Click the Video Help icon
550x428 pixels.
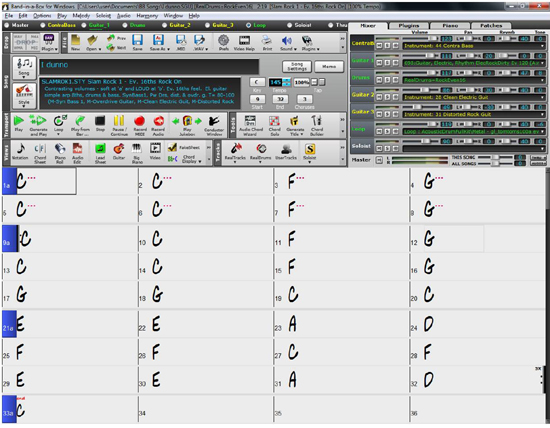(244, 42)
